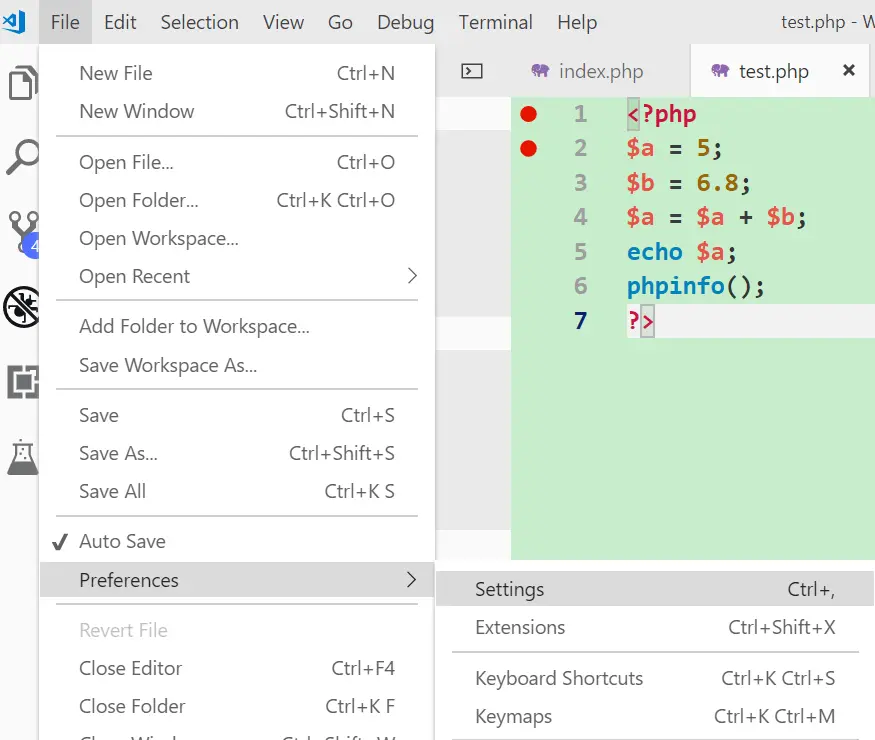Select Keyboard Shortcuts in the submenu

[559, 678]
